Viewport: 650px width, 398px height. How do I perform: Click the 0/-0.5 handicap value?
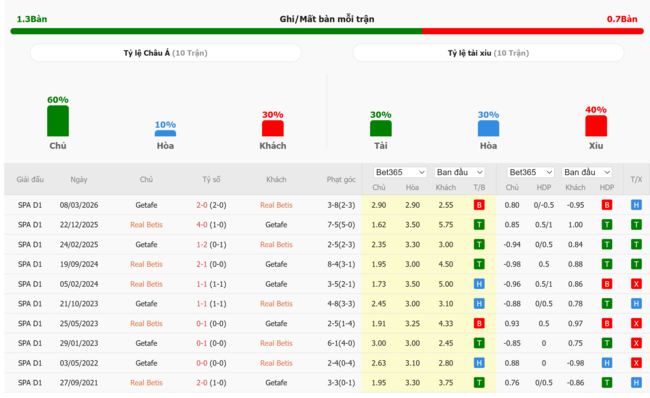coord(543,205)
